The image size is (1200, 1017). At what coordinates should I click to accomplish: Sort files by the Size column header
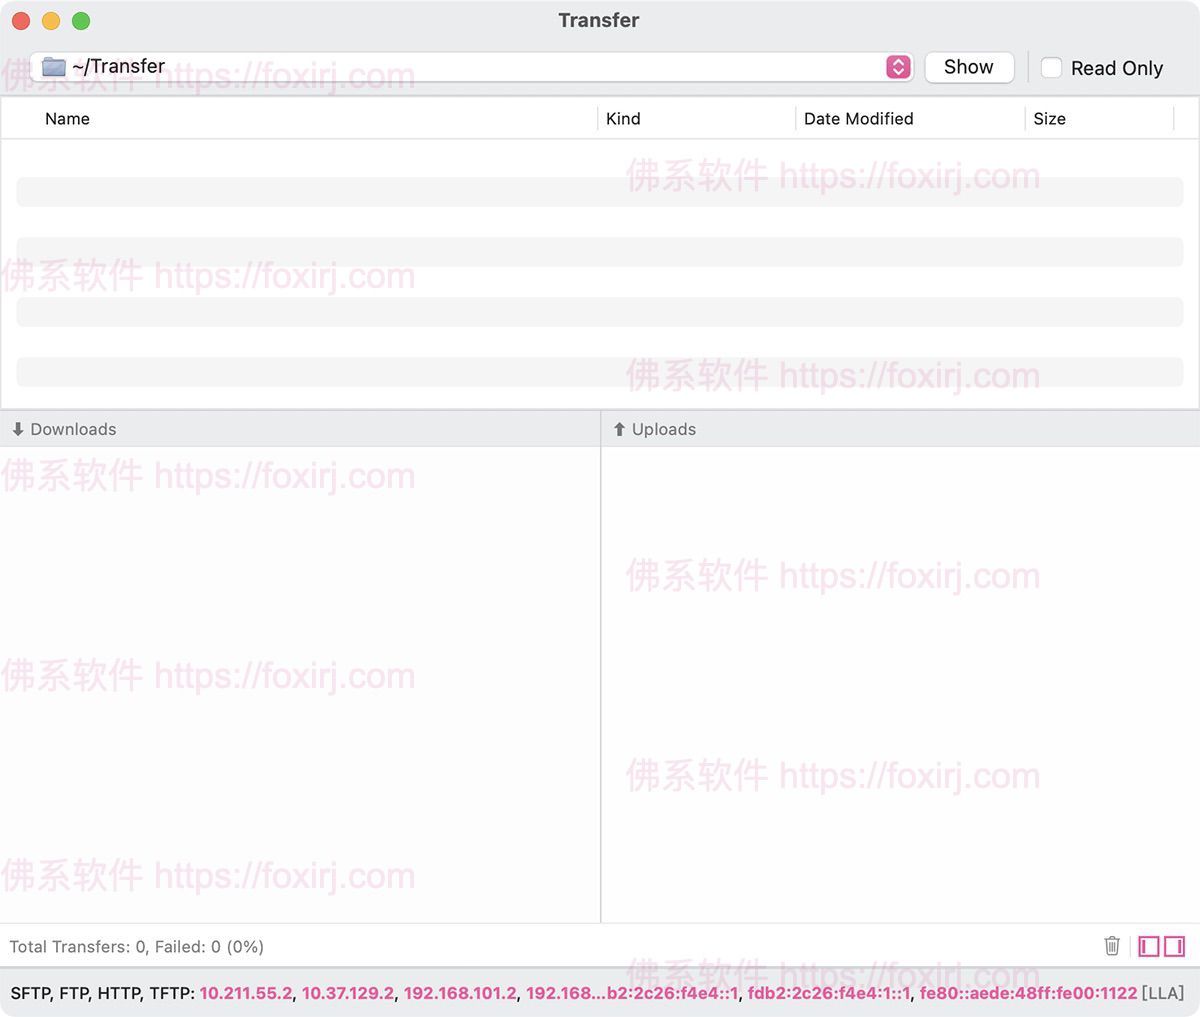[x=1049, y=118]
